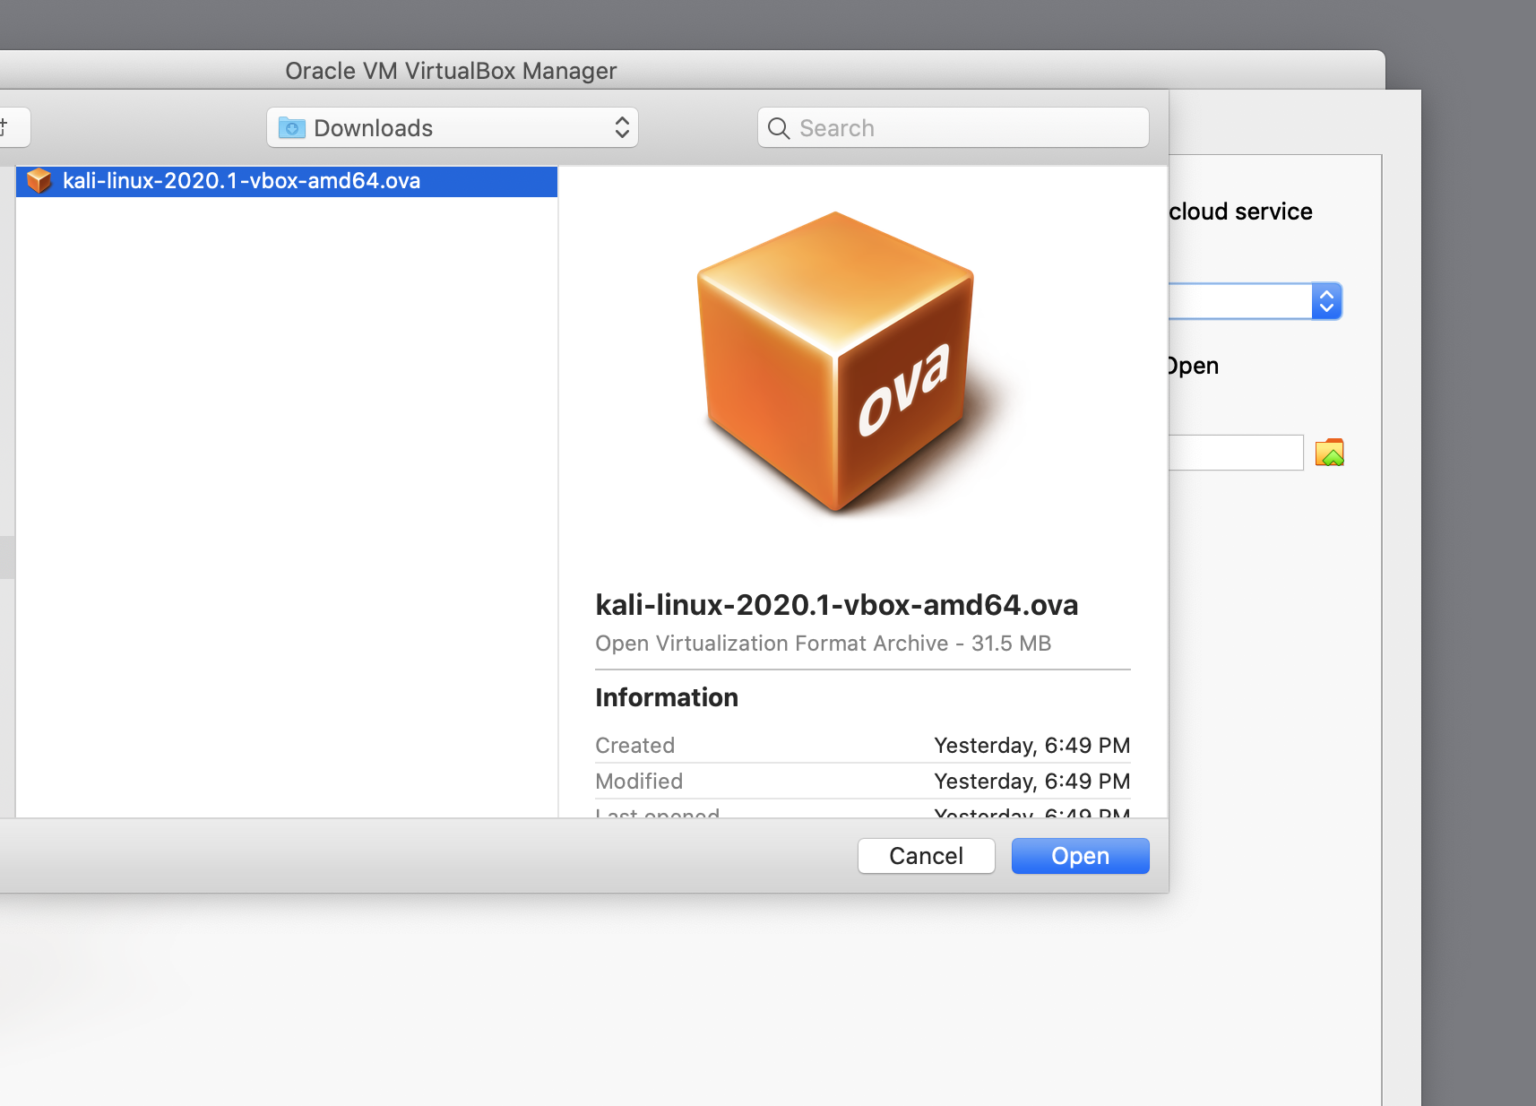1536x1106 pixels.
Task: Select kali-linux-2020.1-vbox-amd64.ova in the file list
Action: [x=287, y=181]
